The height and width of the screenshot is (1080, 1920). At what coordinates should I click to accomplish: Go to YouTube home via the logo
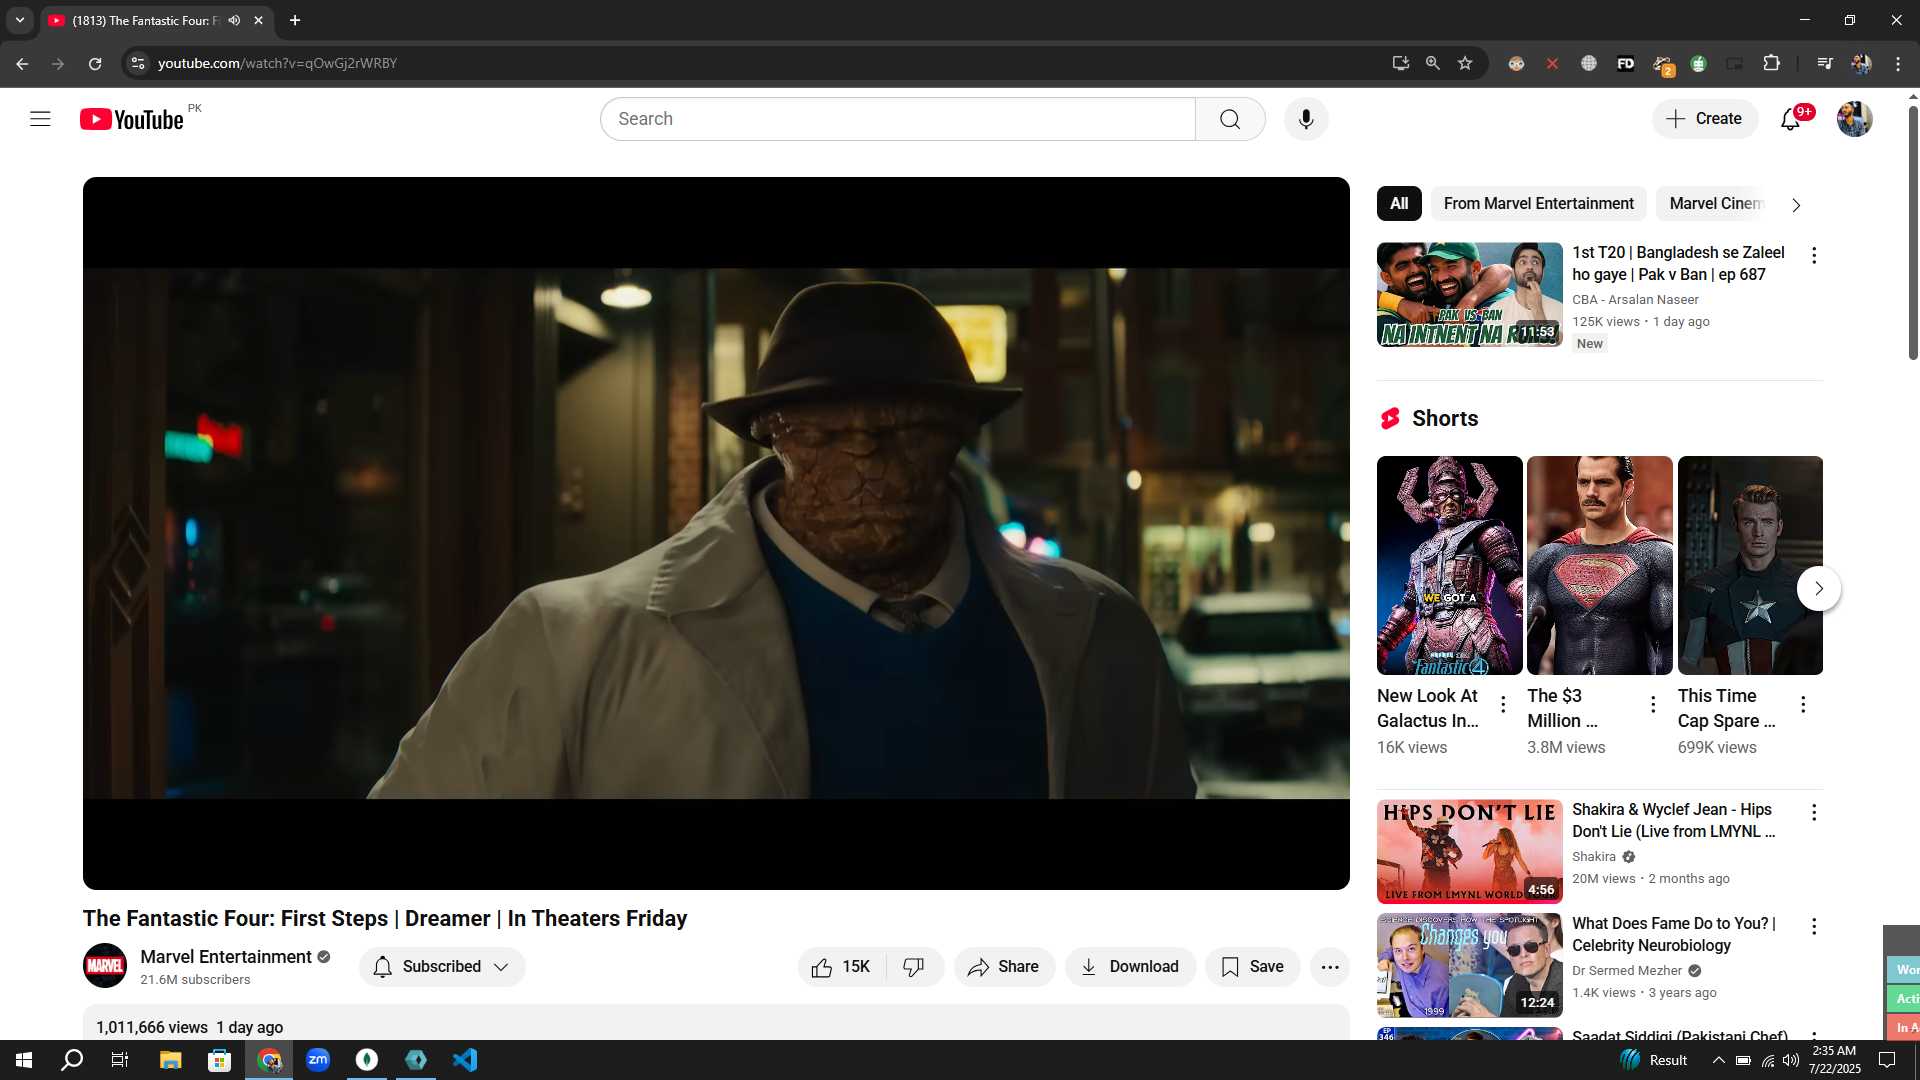[x=132, y=119]
